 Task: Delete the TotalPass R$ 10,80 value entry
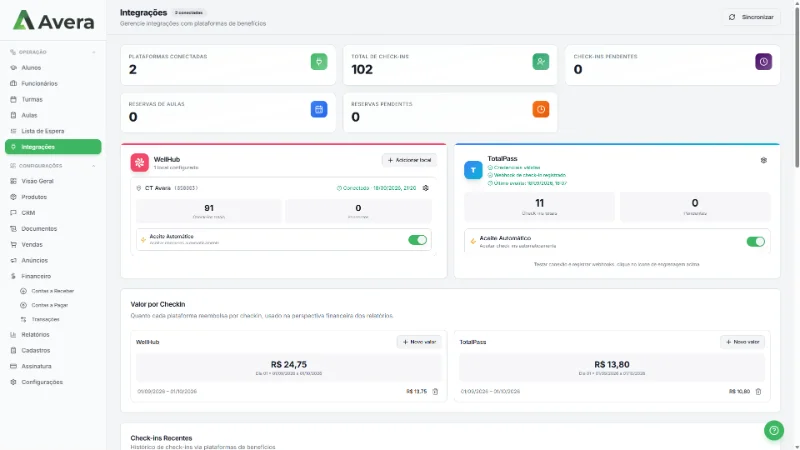click(758, 392)
